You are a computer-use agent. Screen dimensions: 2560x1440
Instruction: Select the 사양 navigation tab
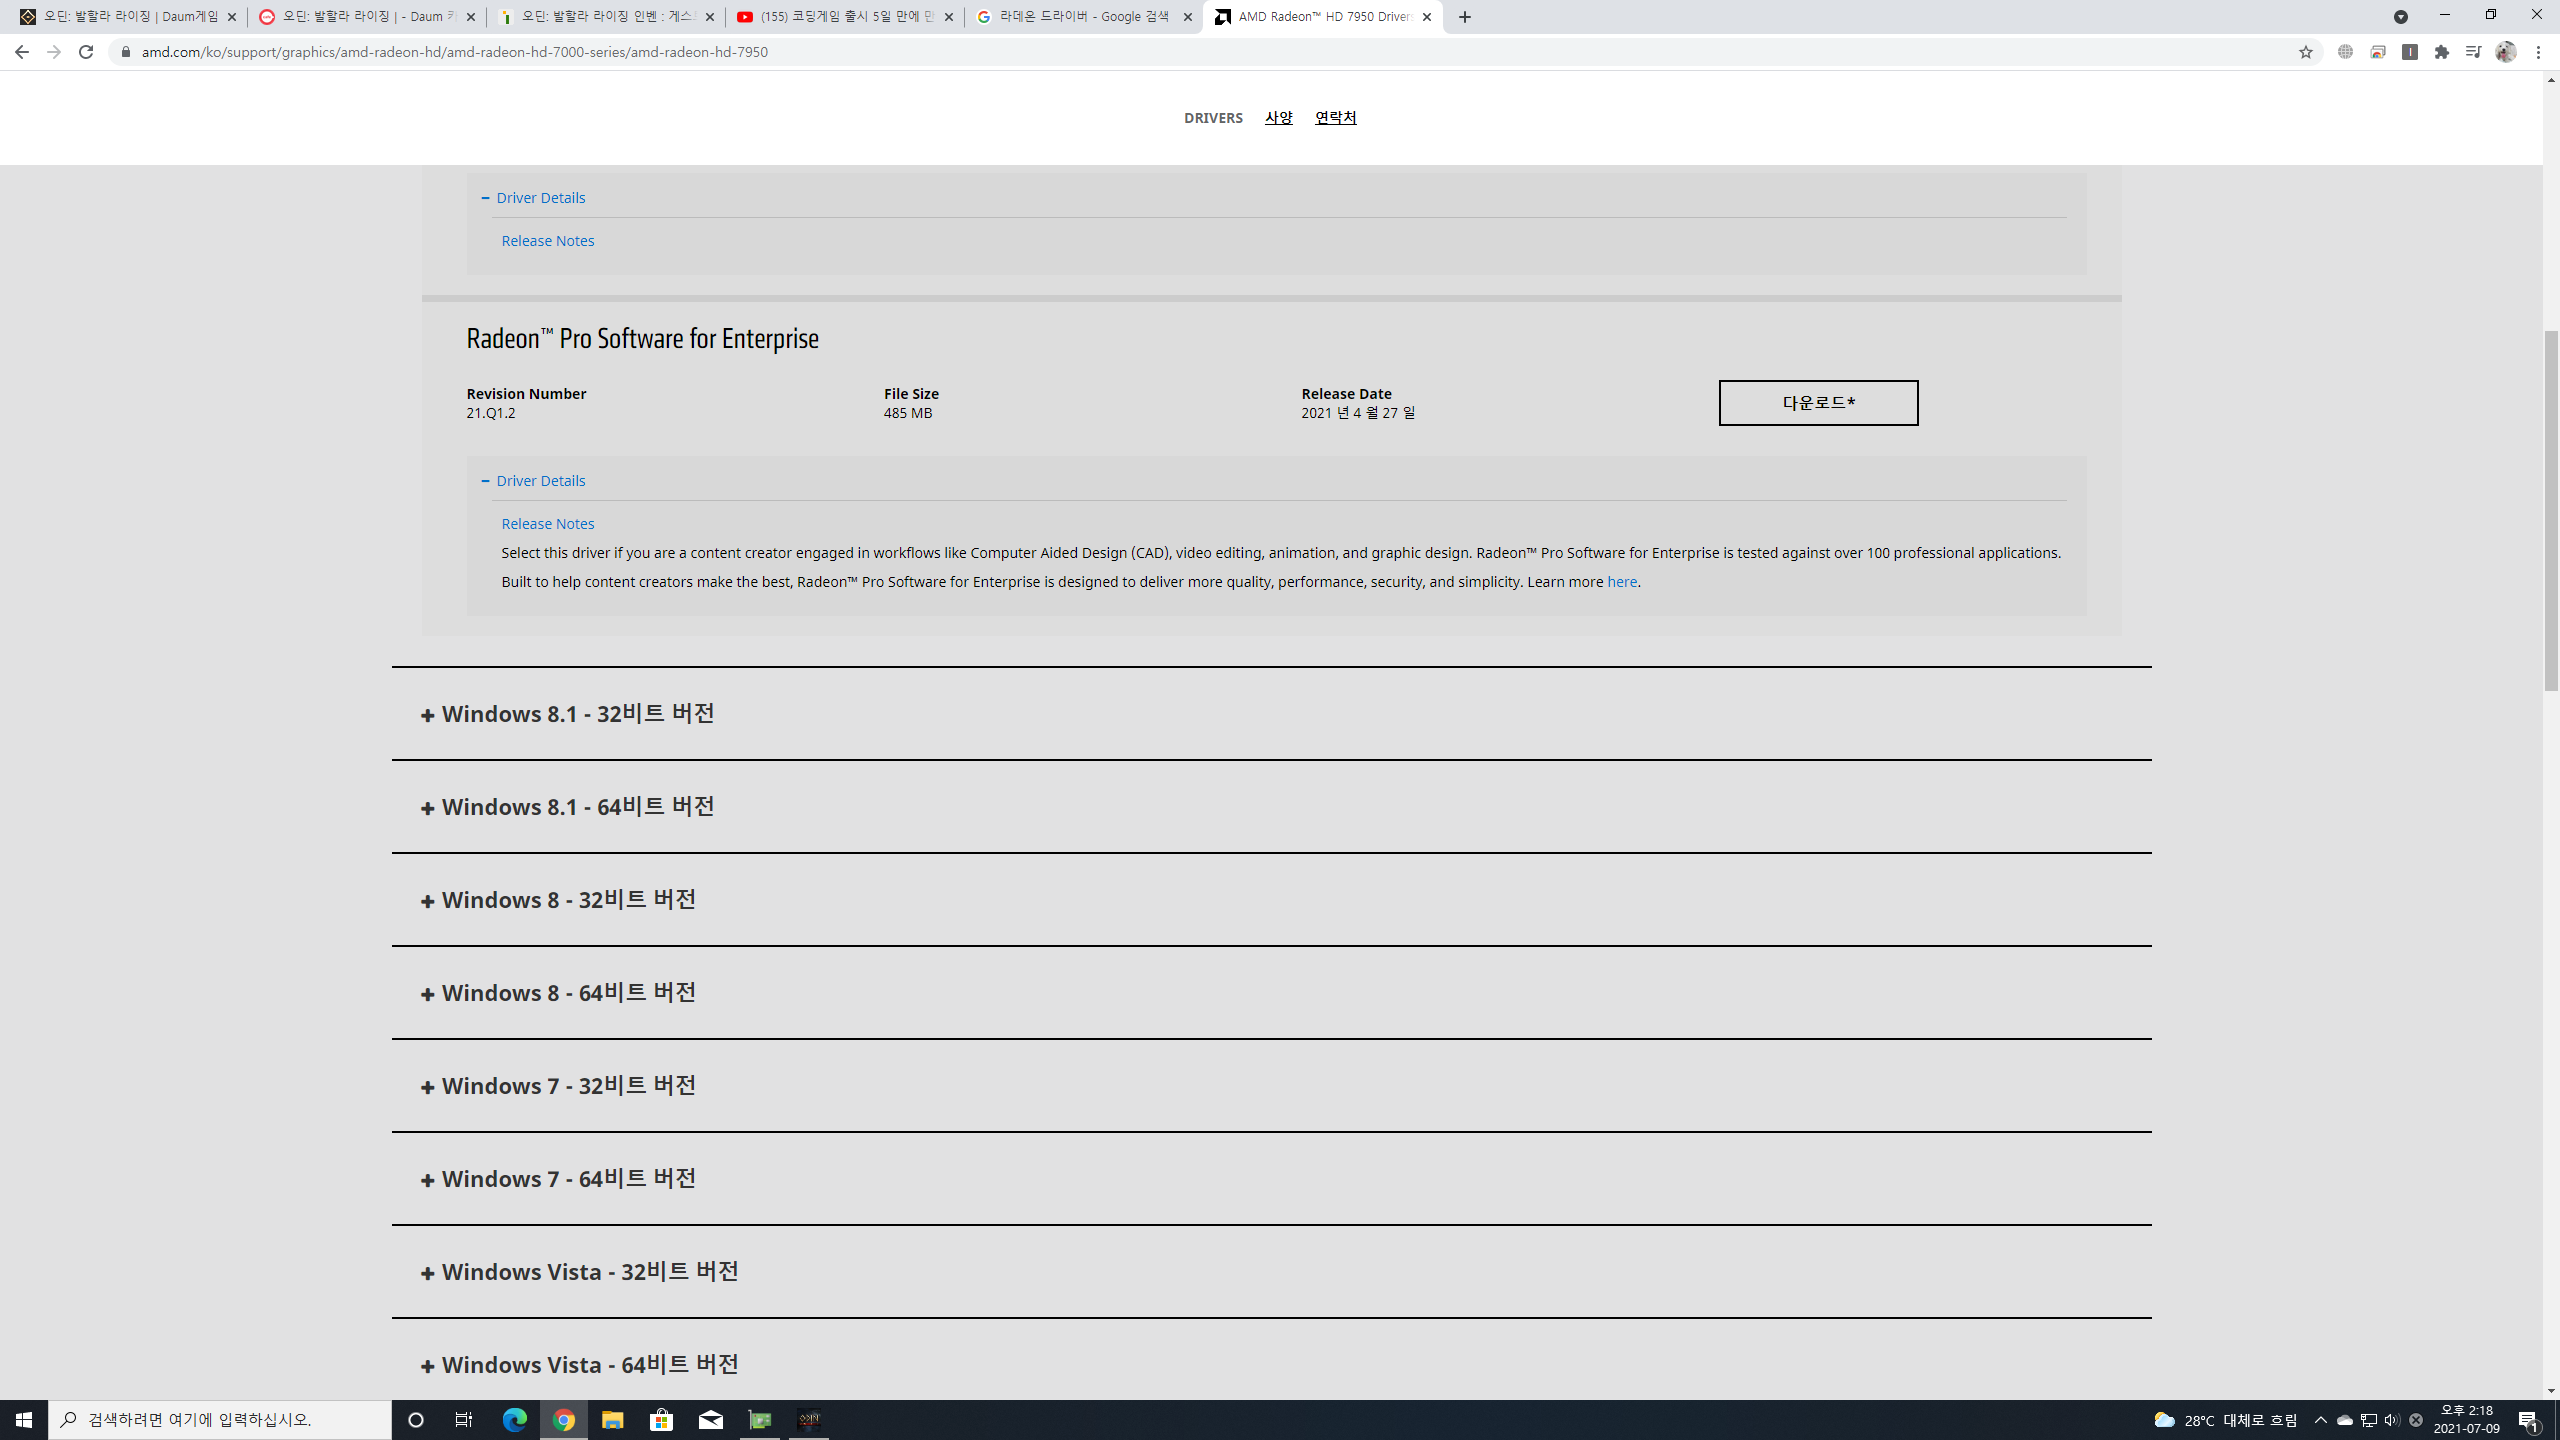click(1278, 118)
